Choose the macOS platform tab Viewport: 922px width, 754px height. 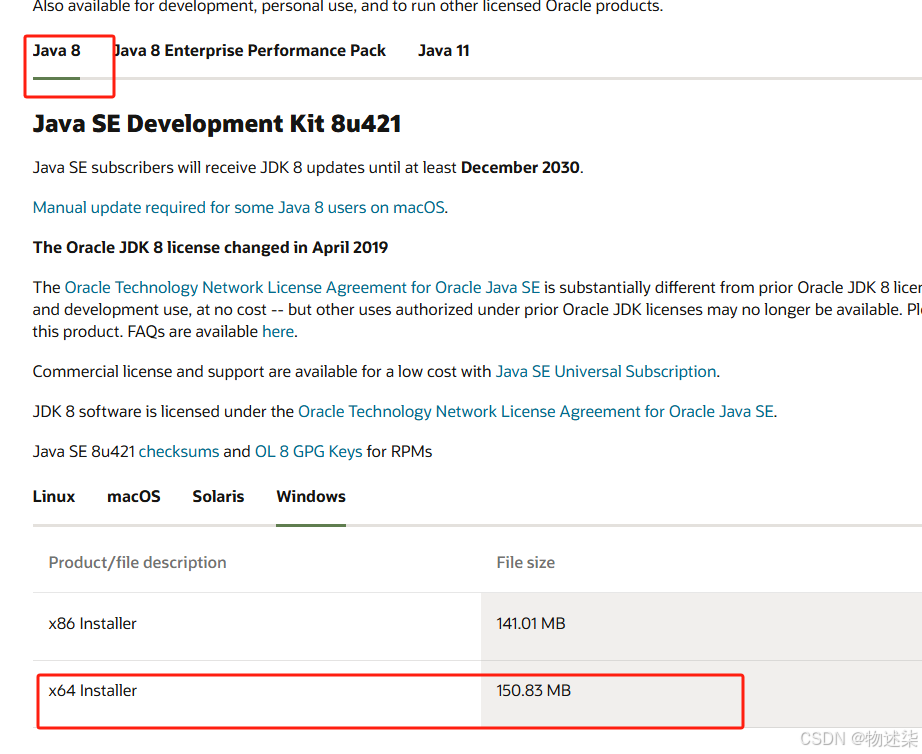point(133,497)
